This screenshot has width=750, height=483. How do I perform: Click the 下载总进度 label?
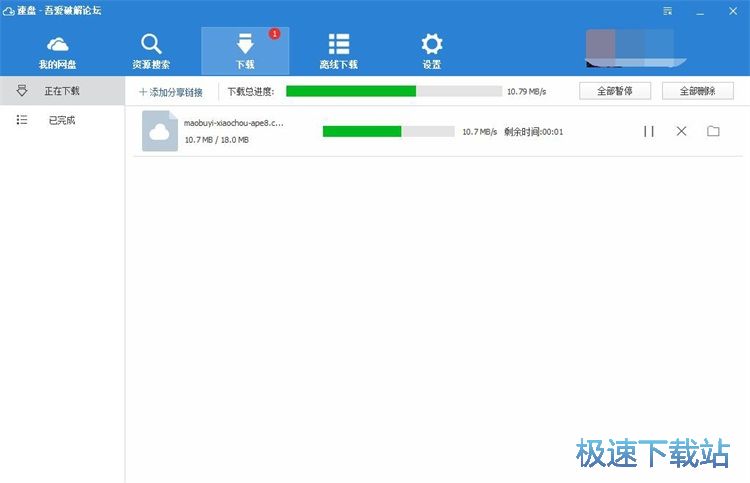pos(251,91)
